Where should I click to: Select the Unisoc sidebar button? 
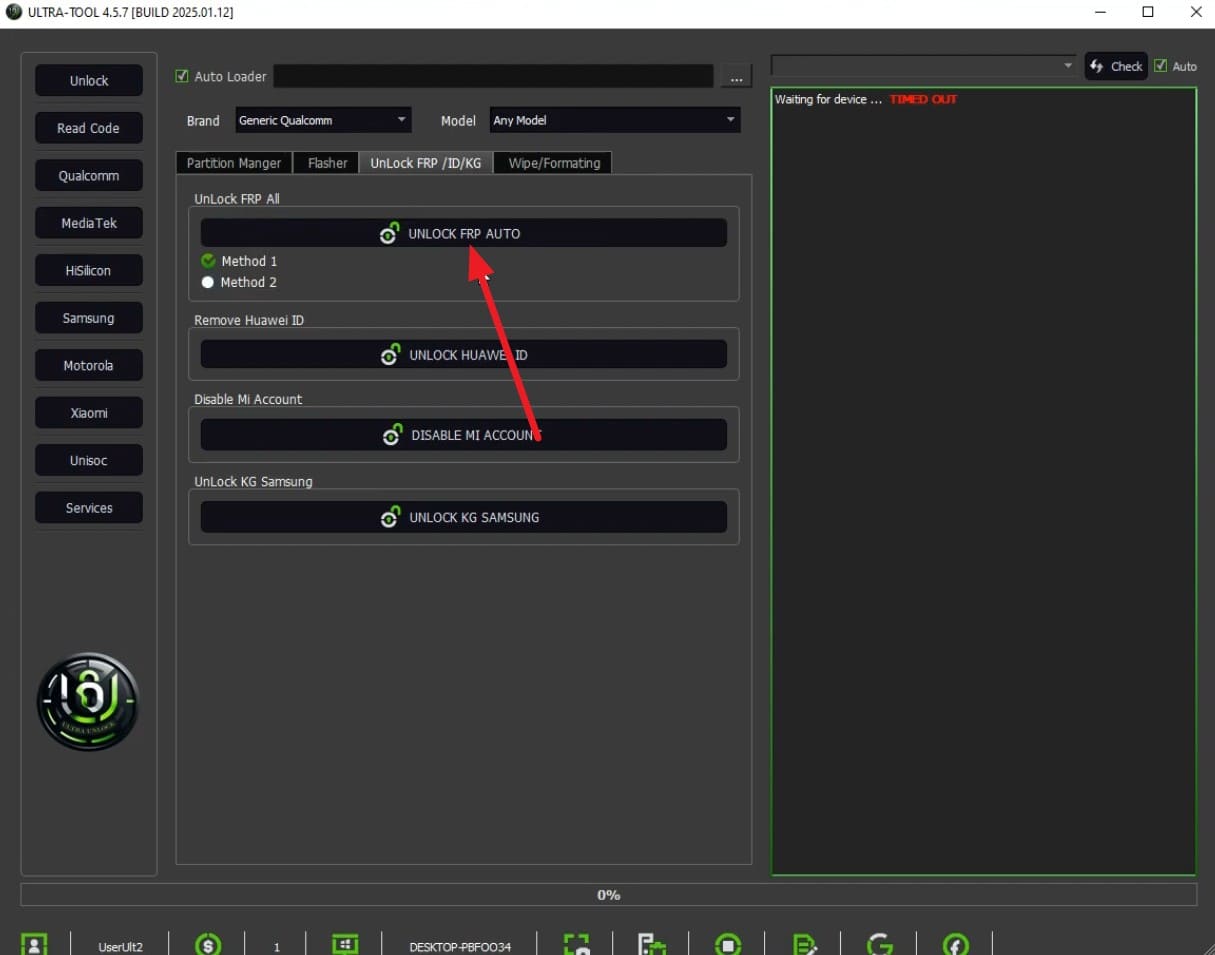coord(89,461)
